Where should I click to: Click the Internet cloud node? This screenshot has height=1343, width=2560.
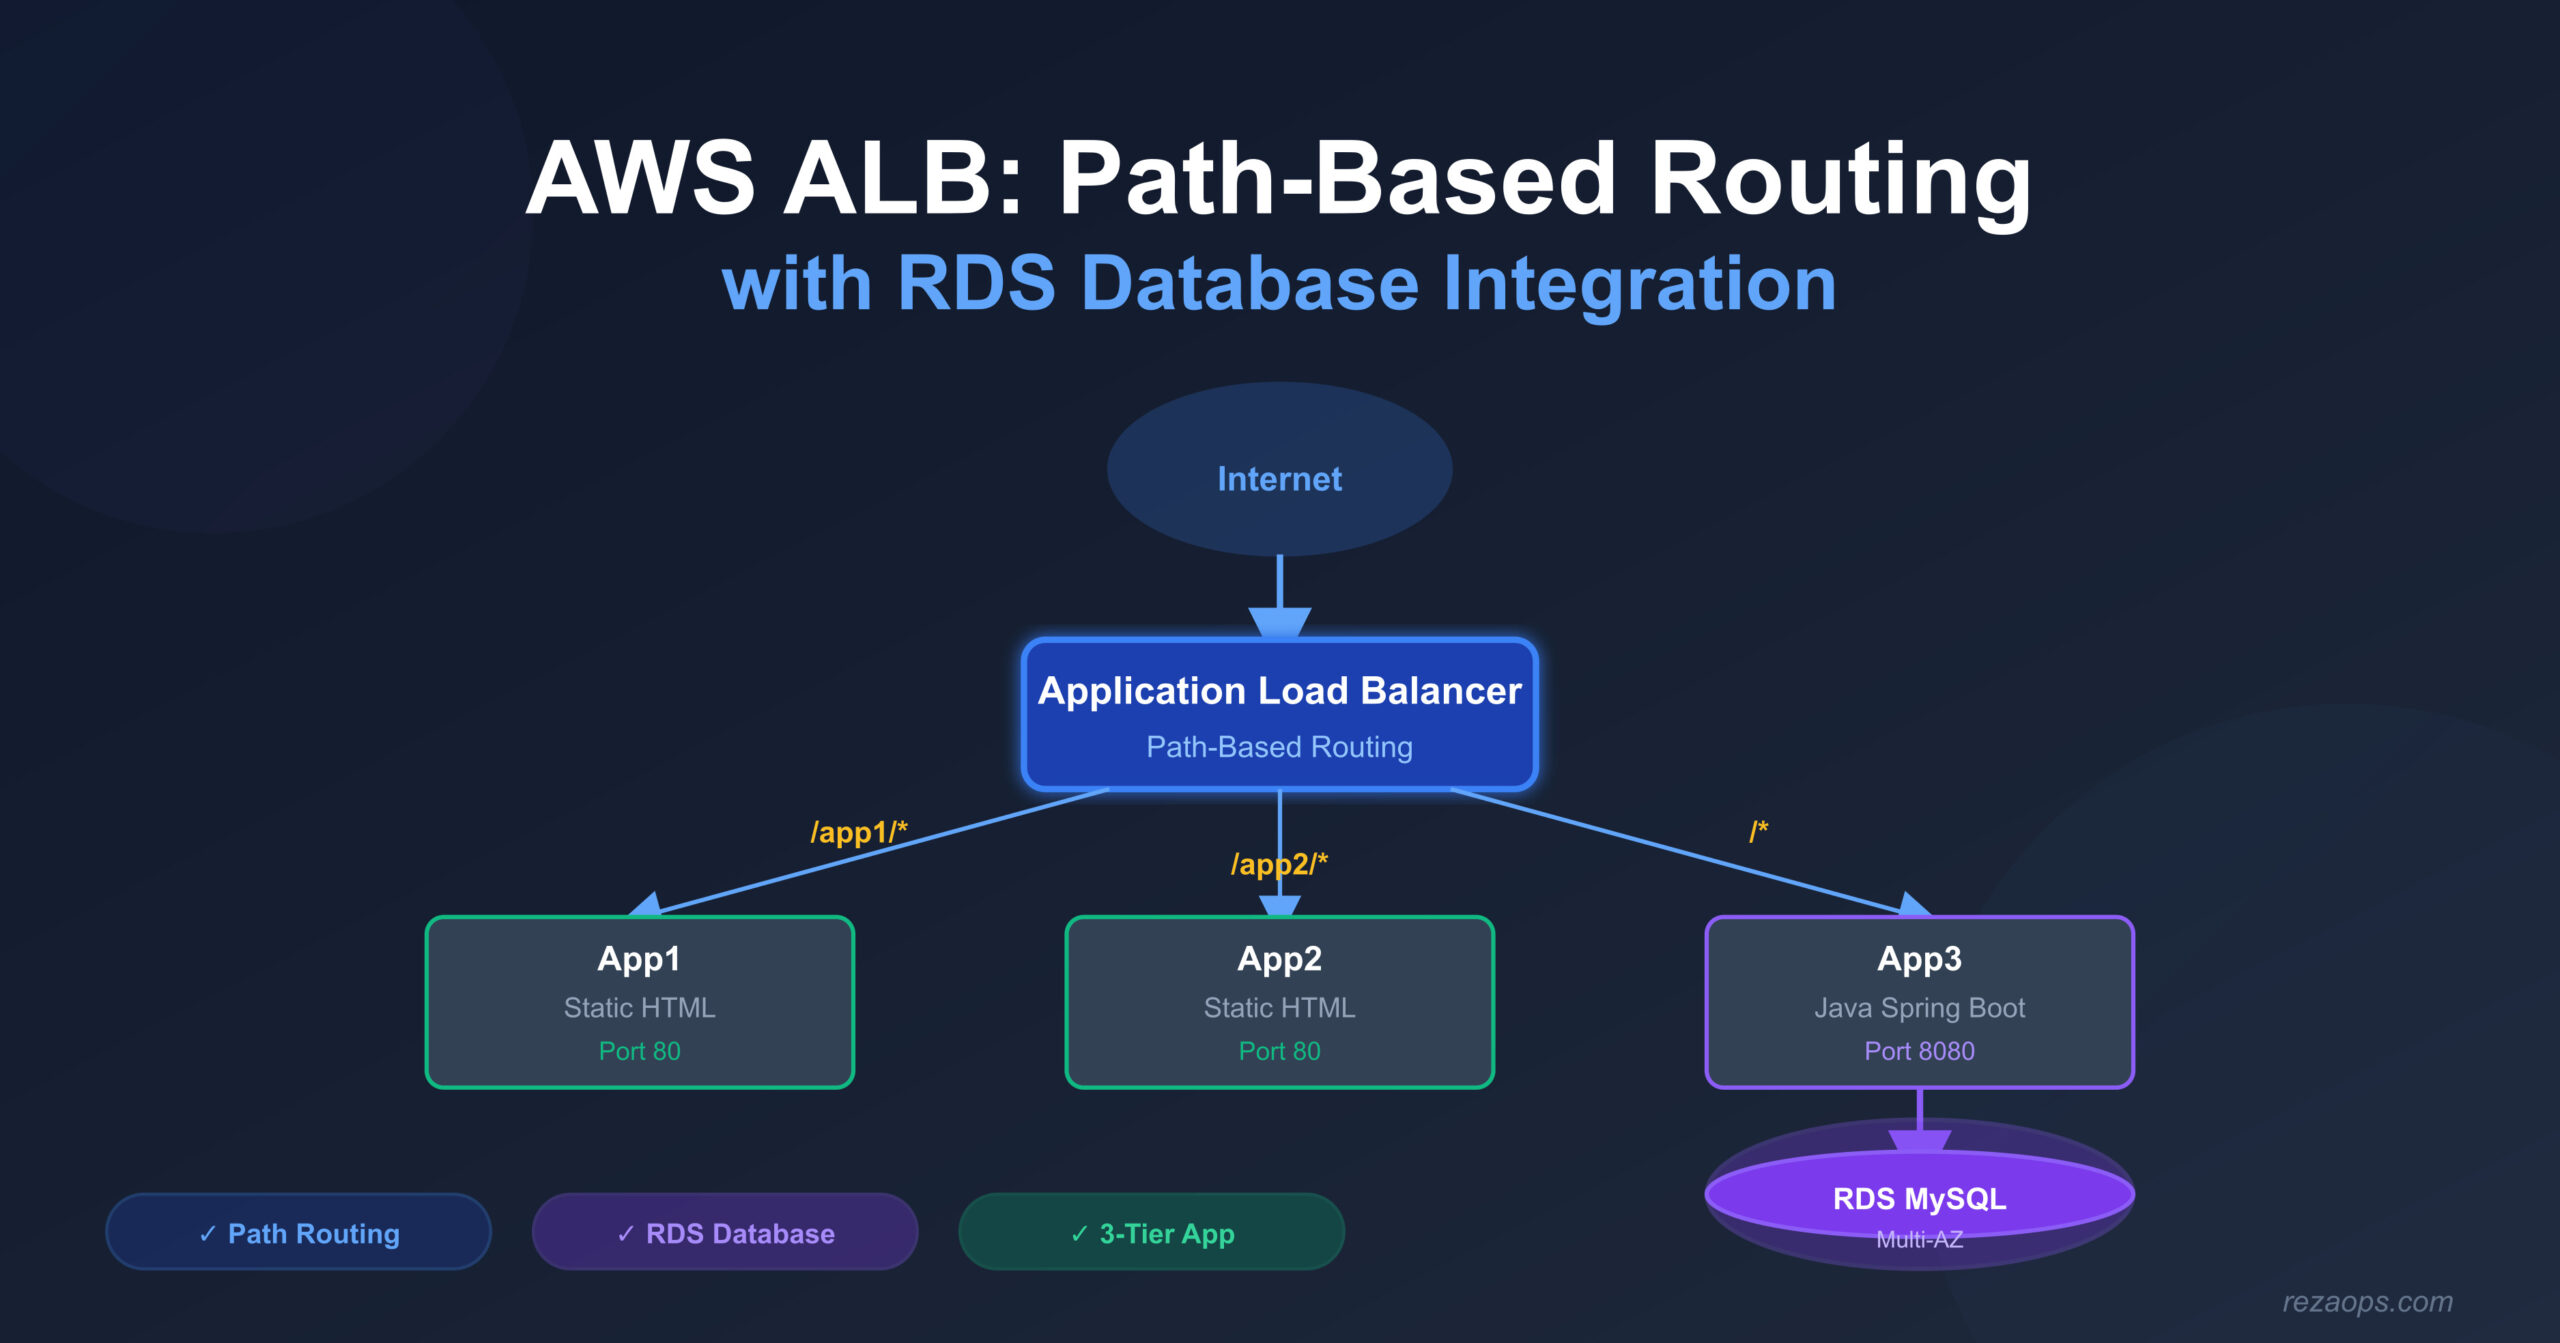tap(1278, 478)
